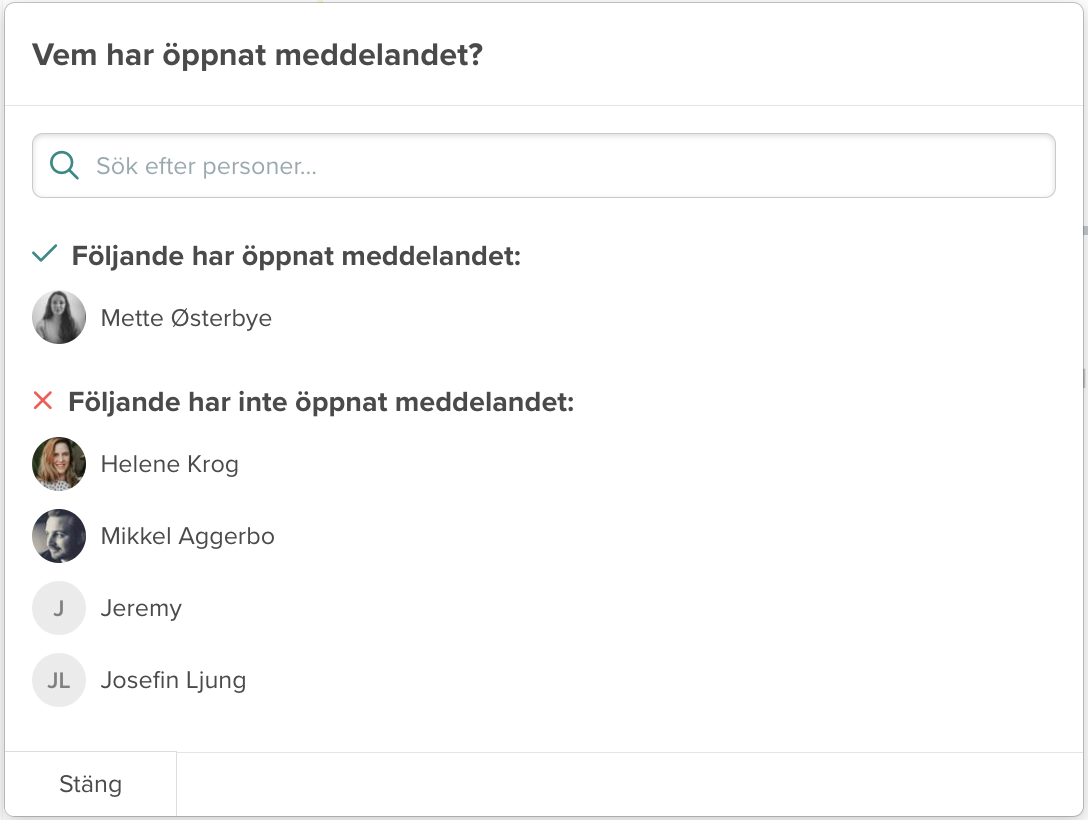Choose Mikkel Aggerbo's name

pos(187,536)
